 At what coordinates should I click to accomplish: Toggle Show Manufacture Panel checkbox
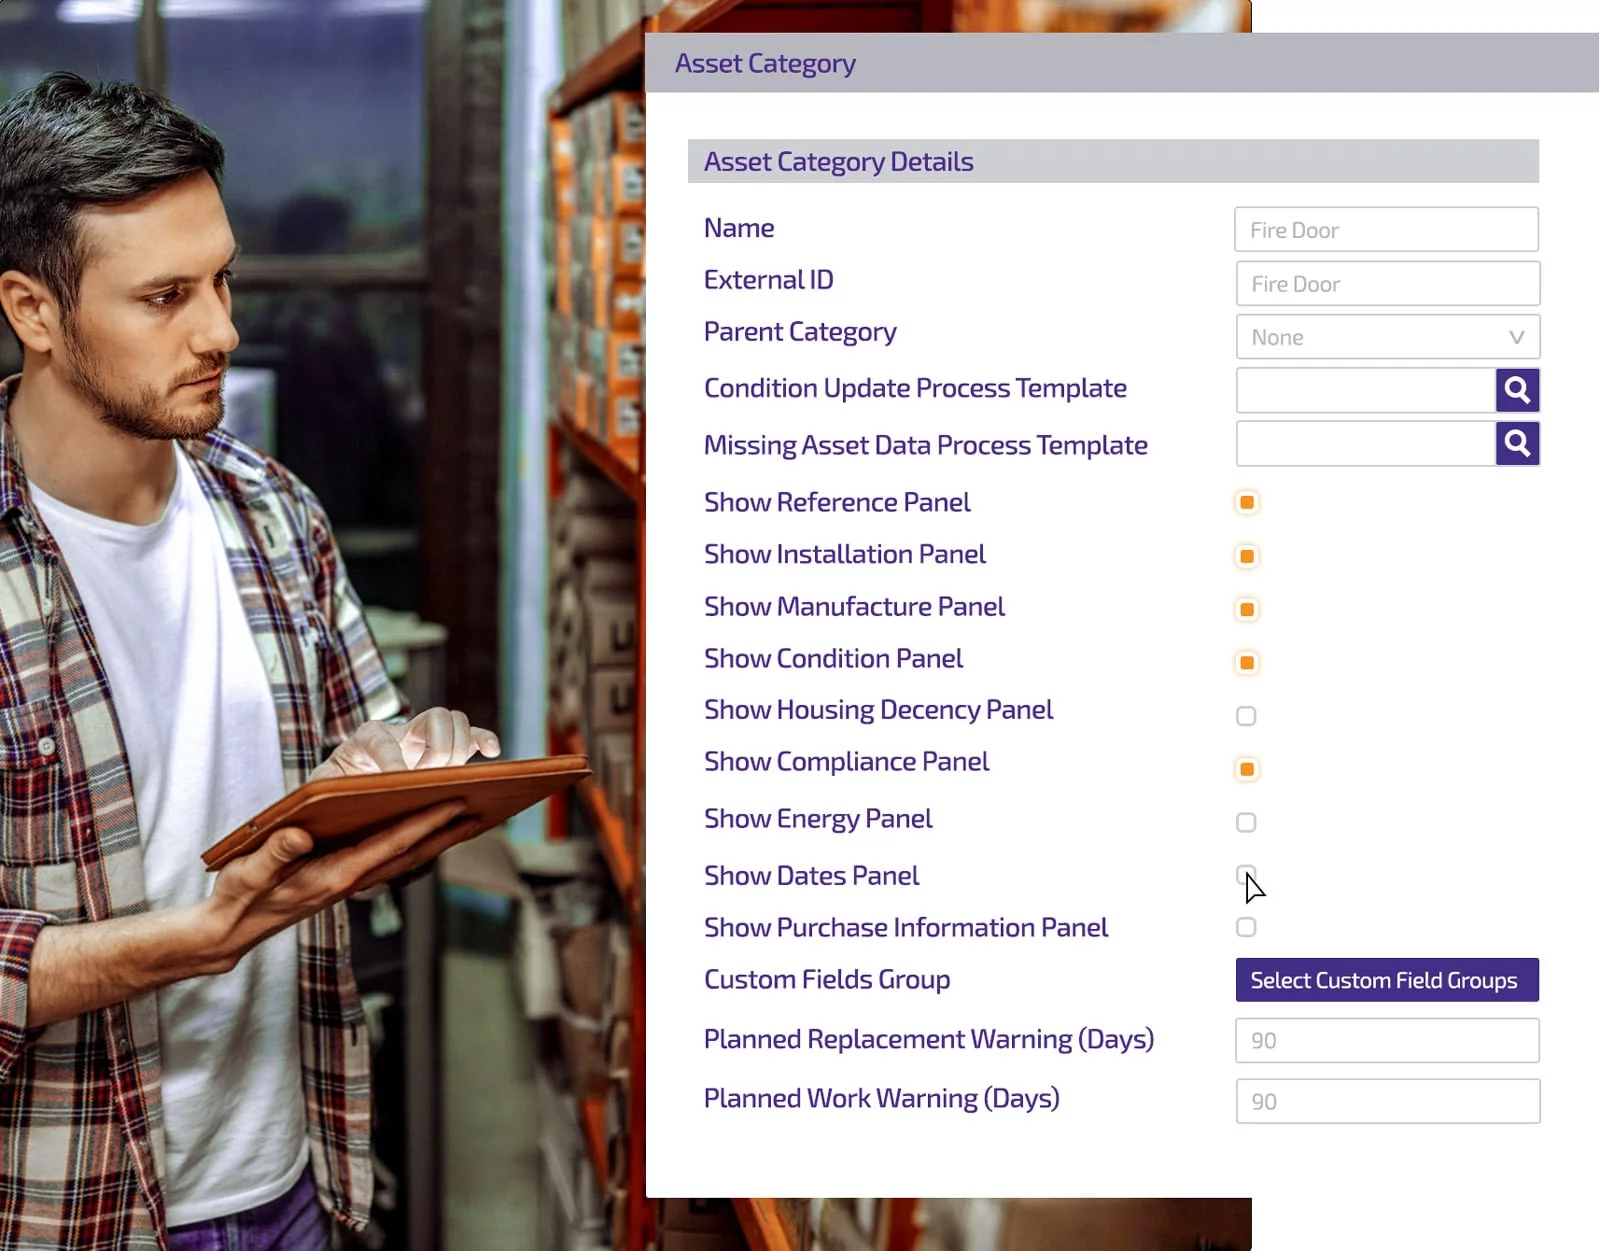pyautogui.click(x=1246, y=609)
